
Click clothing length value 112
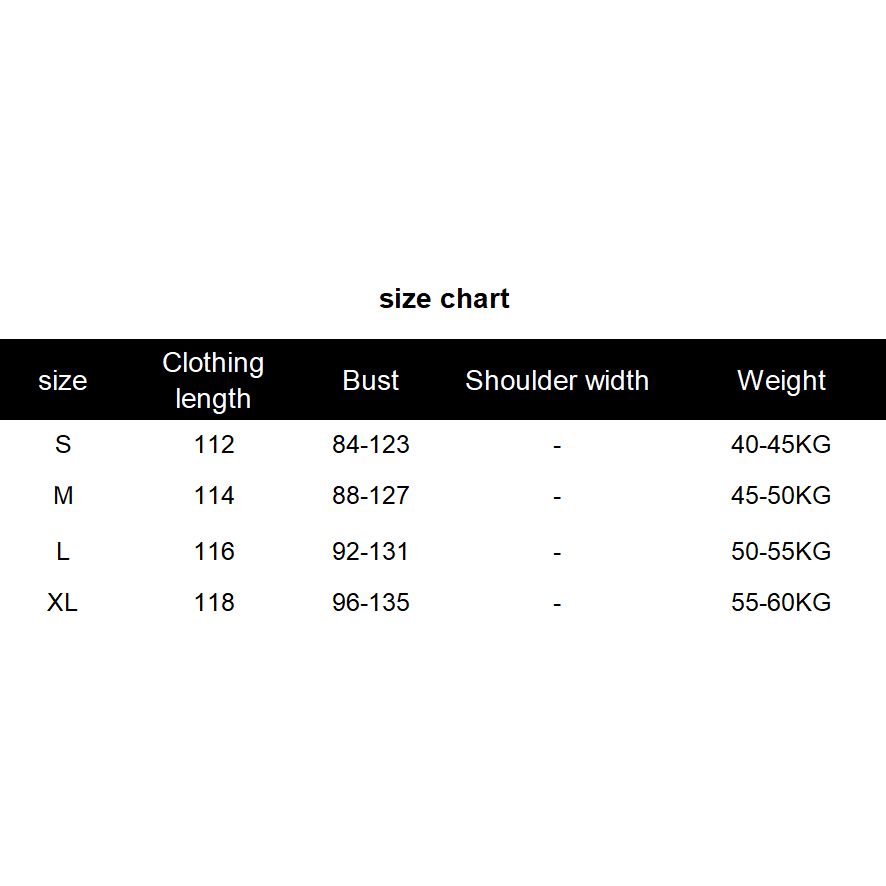(214, 444)
